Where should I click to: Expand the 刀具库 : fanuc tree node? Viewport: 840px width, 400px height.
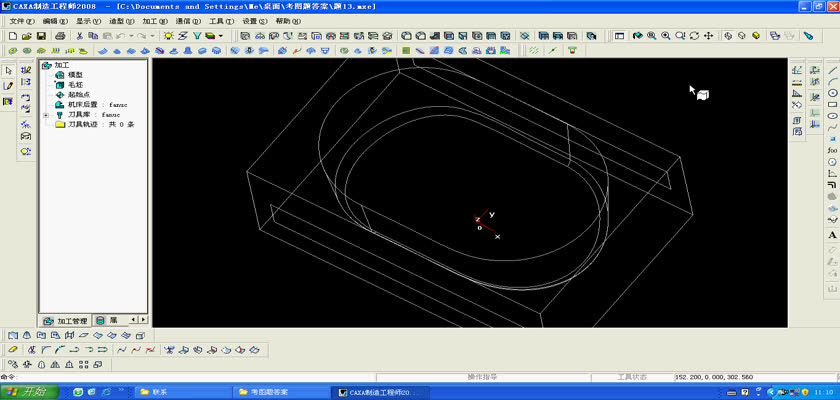pyautogui.click(x=46, y=115)
